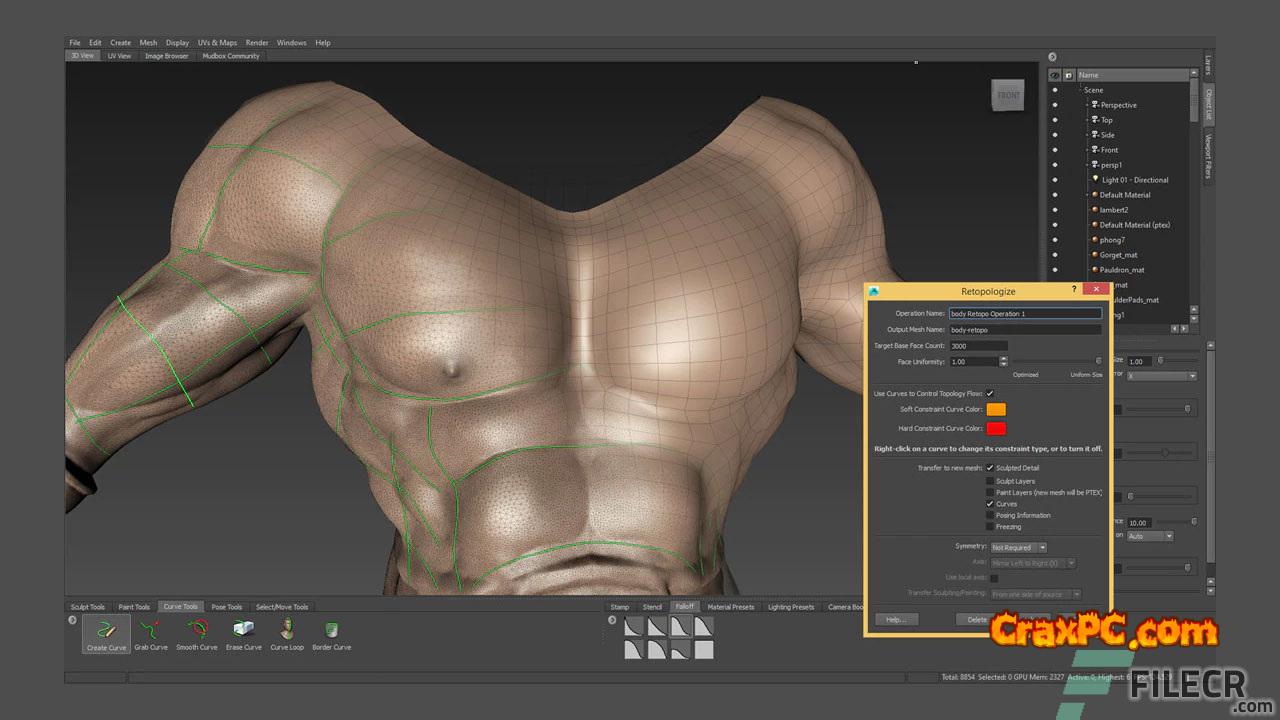Click the Light 01 - Directional bulb icon
This screenshot has width=1280, height=720.
[1095, 180]
